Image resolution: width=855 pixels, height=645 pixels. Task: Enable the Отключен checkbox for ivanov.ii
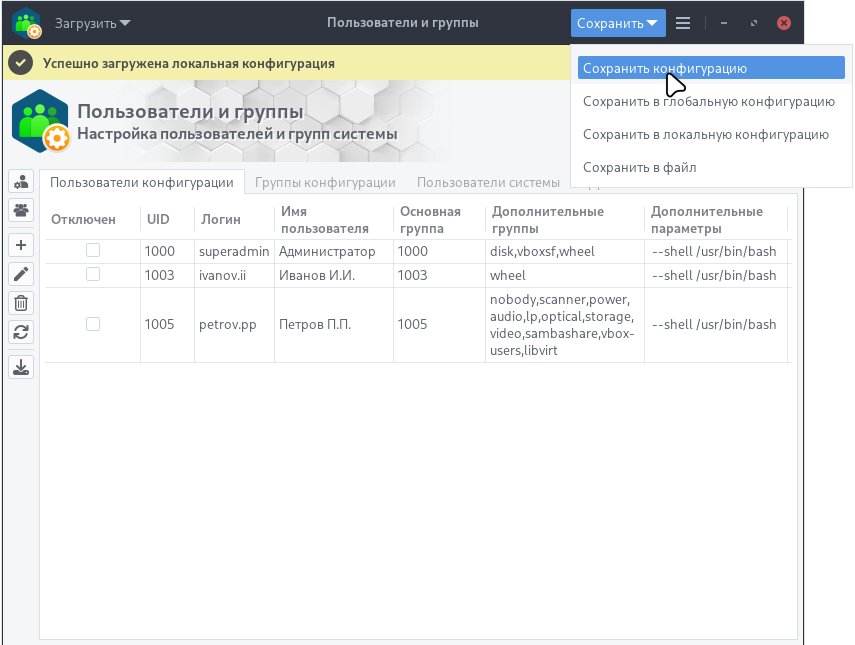[x=93, y=275]
